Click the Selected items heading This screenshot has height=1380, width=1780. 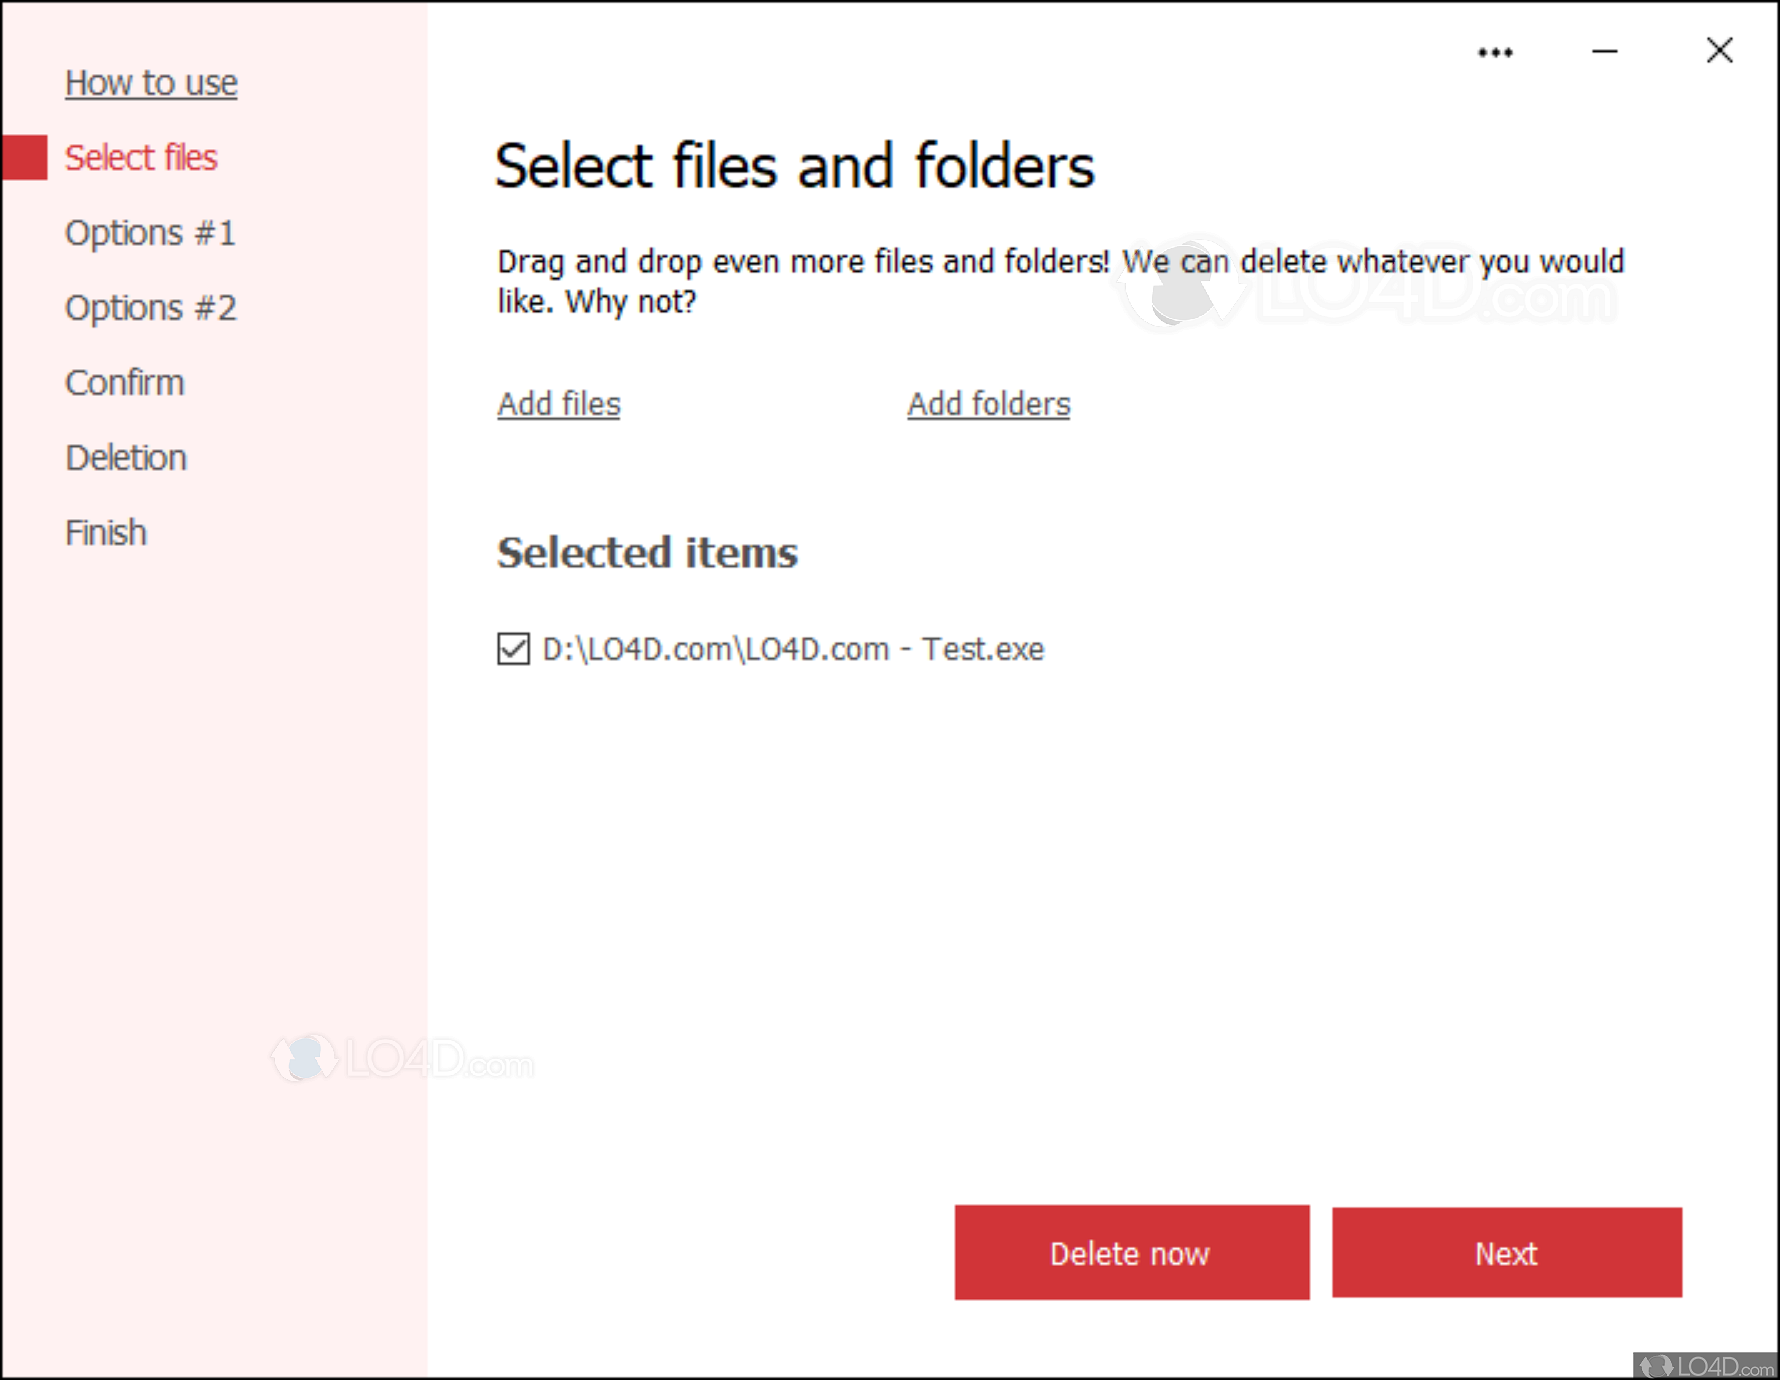[x=647, y=552]
